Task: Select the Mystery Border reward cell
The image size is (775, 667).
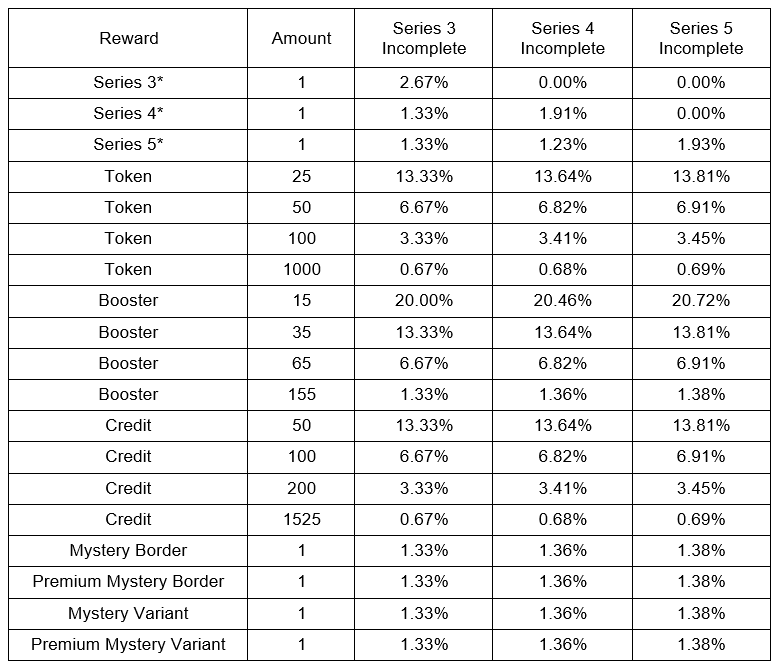Action: tap(128, 550)
